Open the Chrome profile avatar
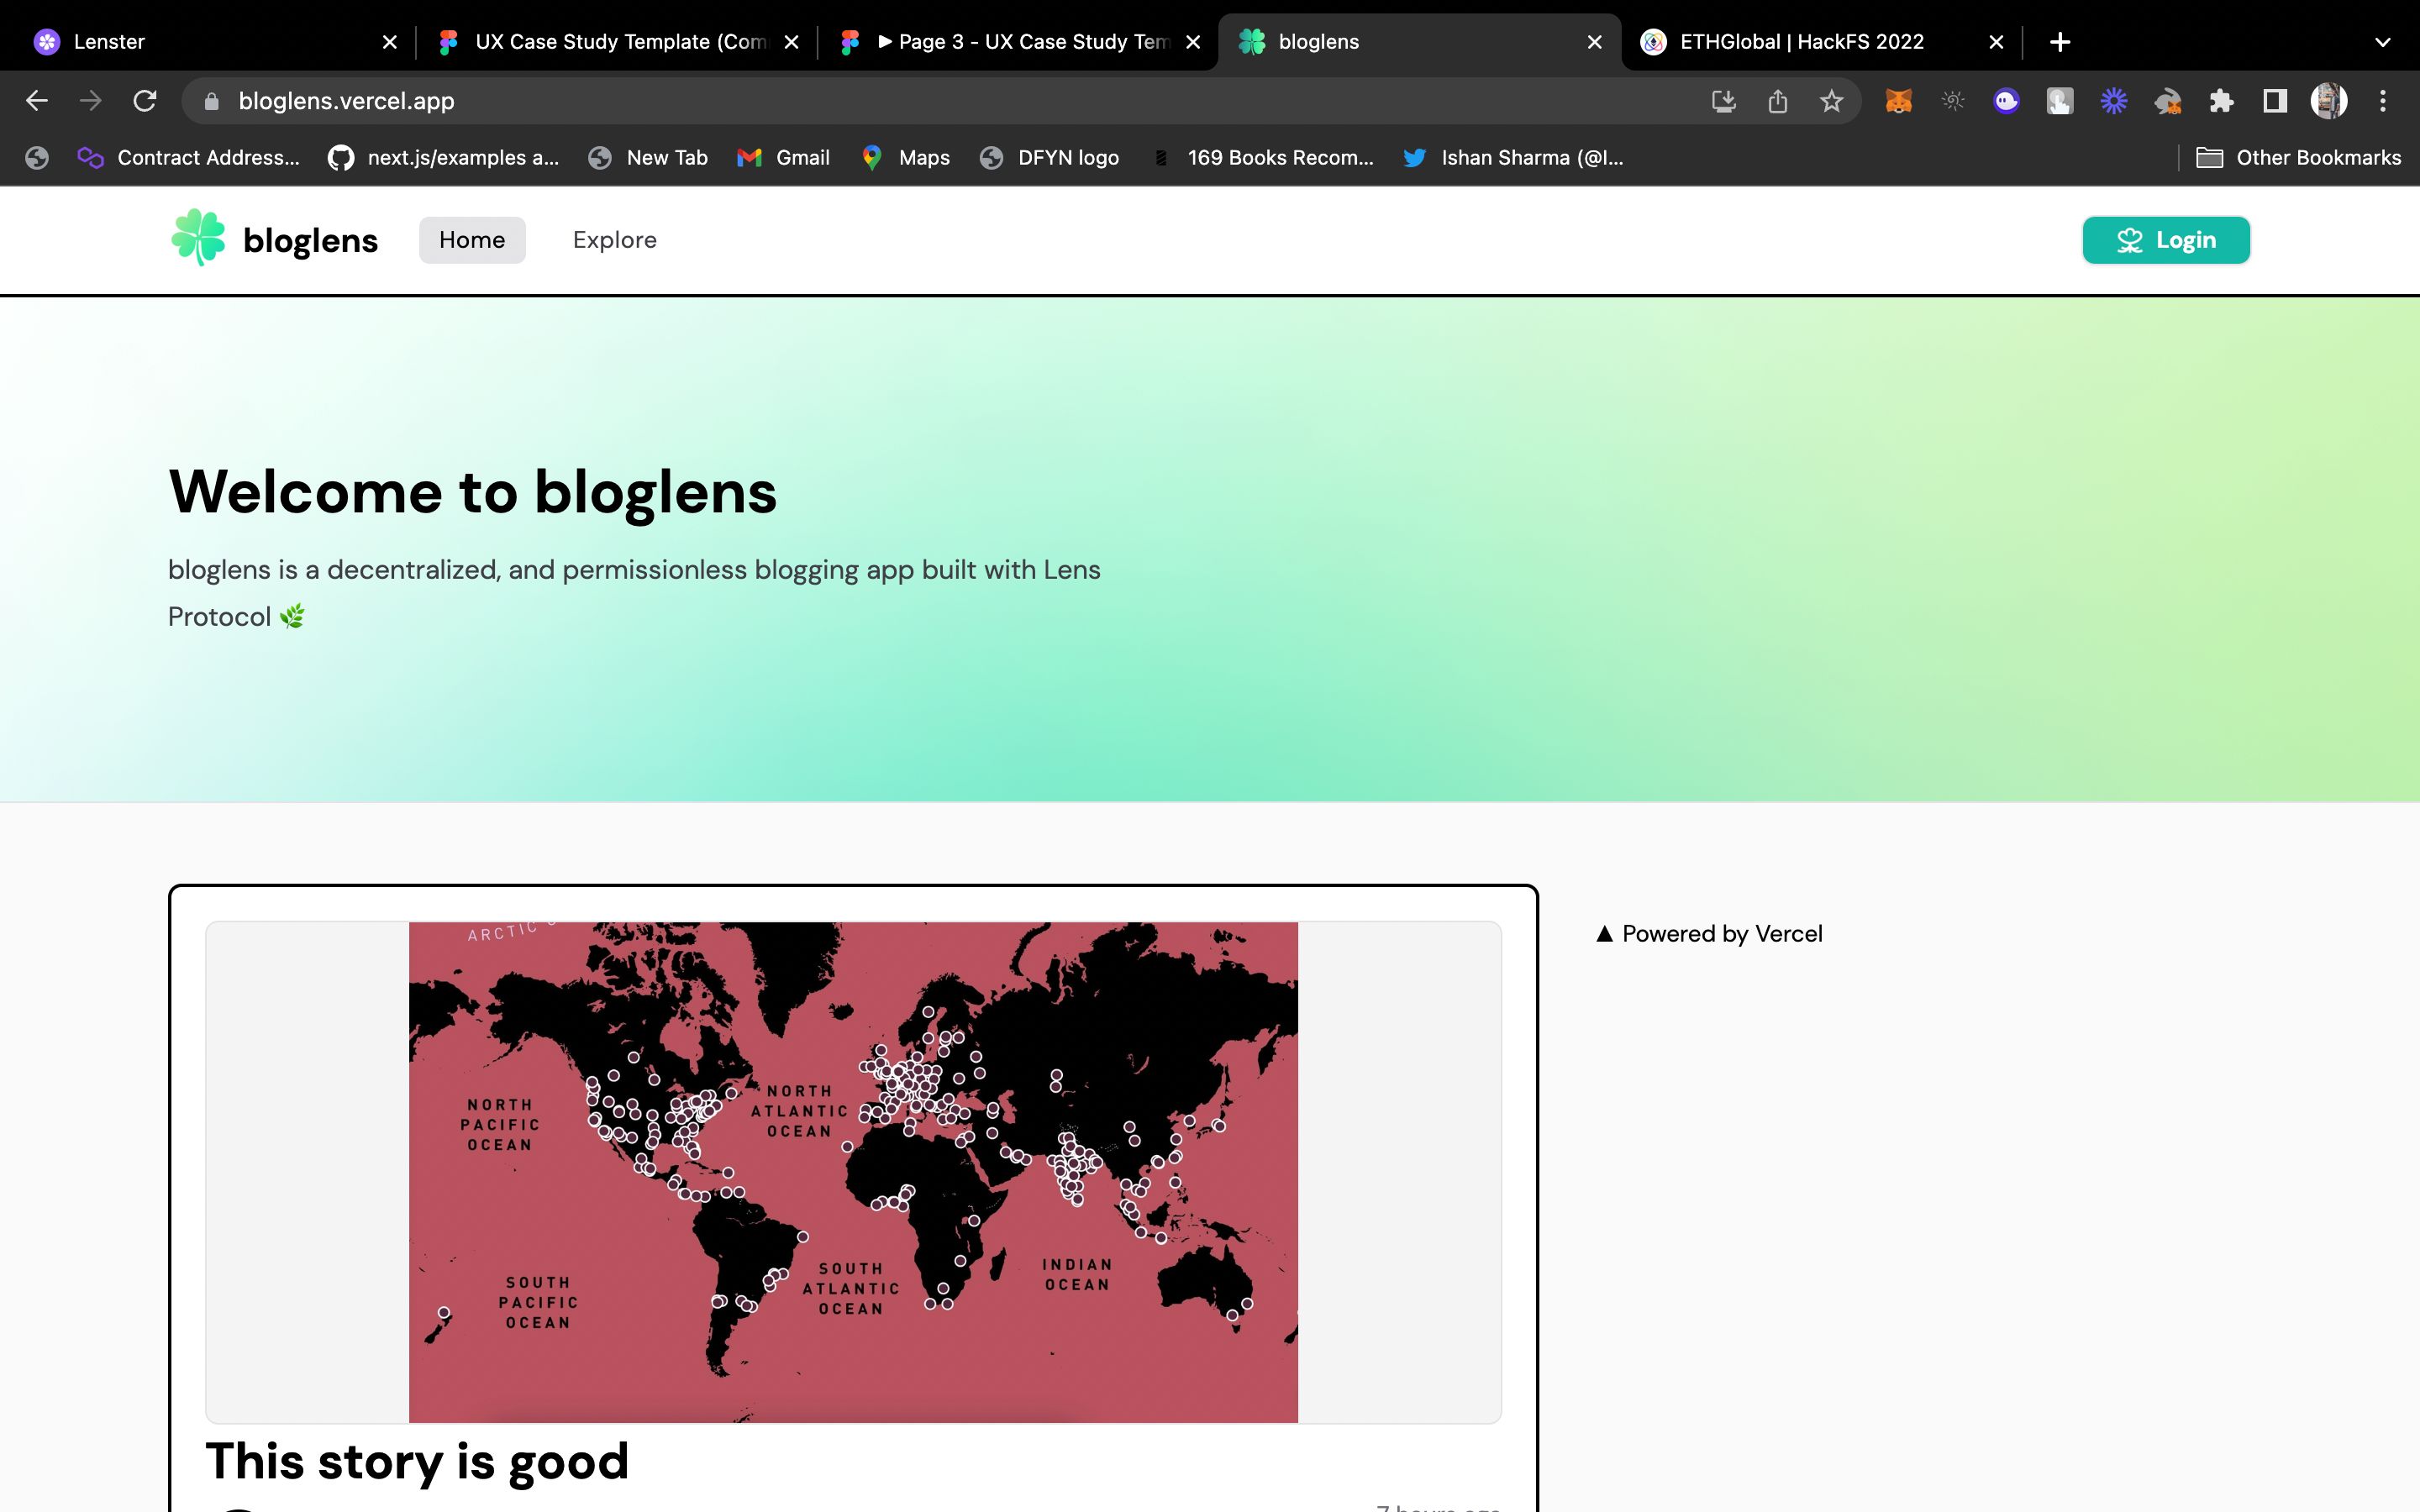This screenshot has width=2420, height=1512. point(2329,101)
